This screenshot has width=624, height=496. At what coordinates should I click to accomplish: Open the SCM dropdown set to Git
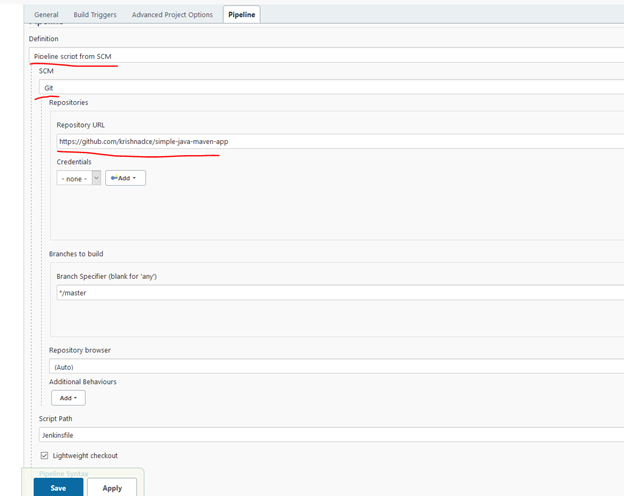pyautogui.click(x=330, y=87)
